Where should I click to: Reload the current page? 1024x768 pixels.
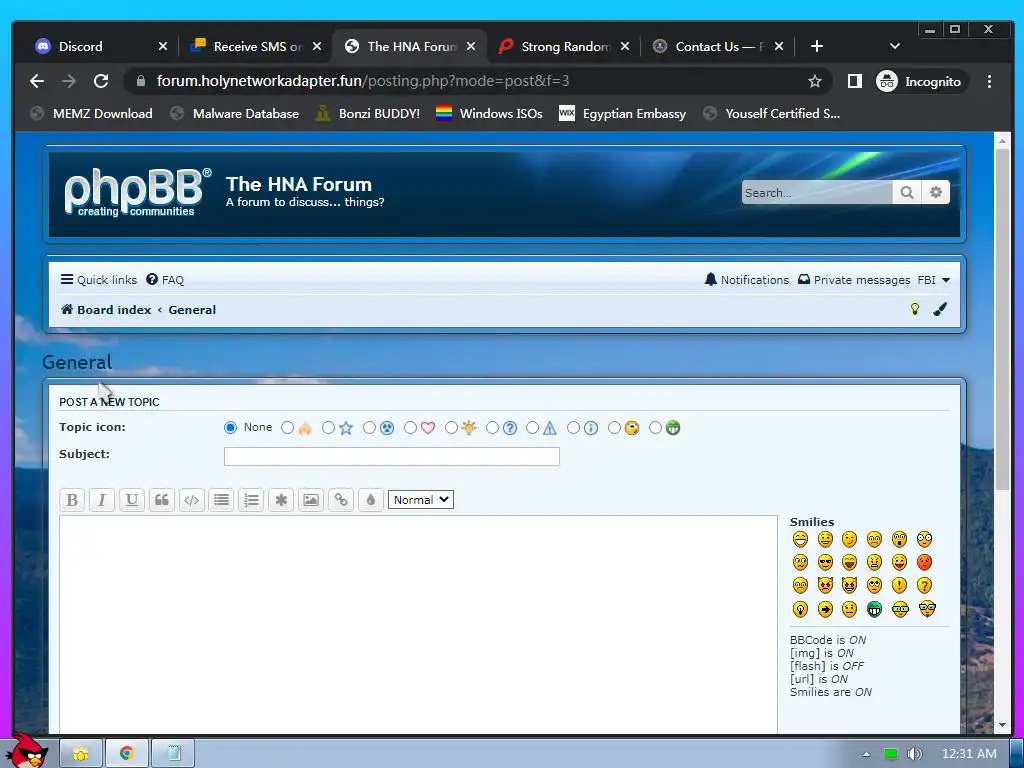[x=101, y=81]
